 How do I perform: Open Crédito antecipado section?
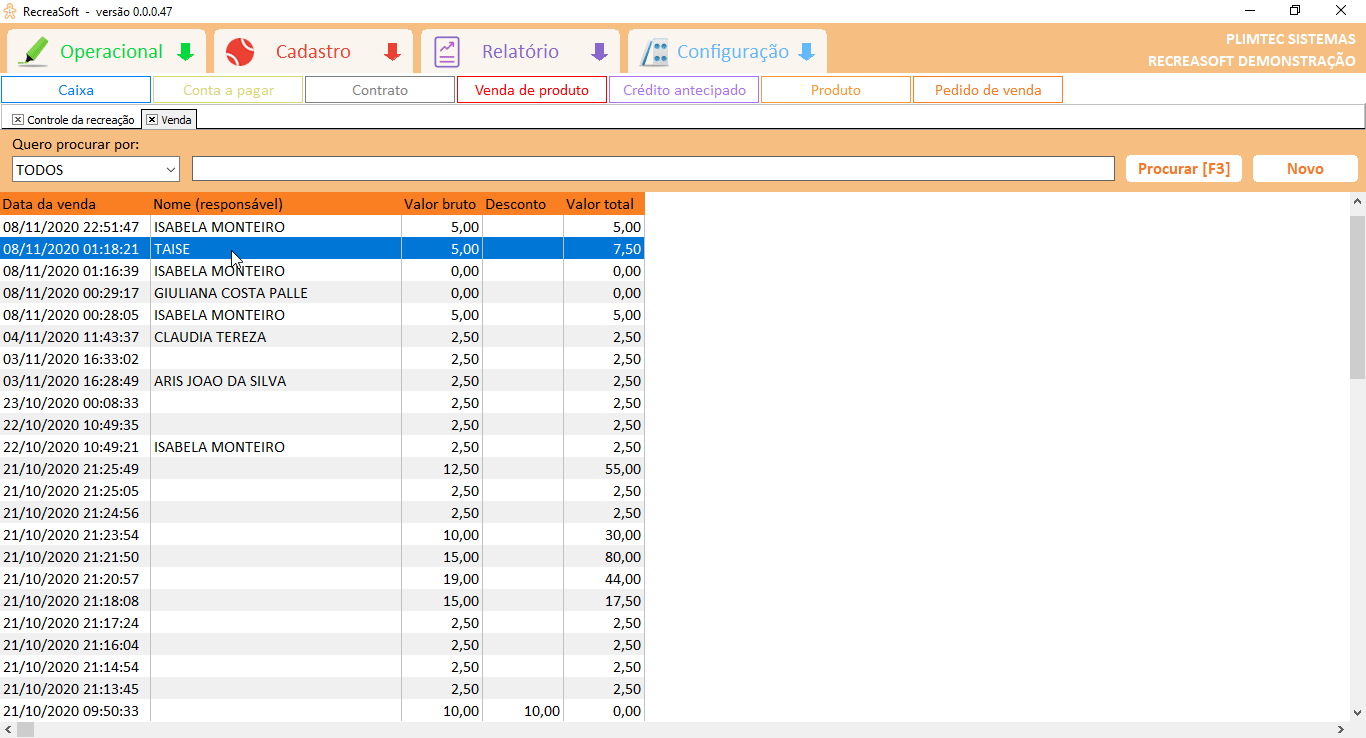[684, 90]
